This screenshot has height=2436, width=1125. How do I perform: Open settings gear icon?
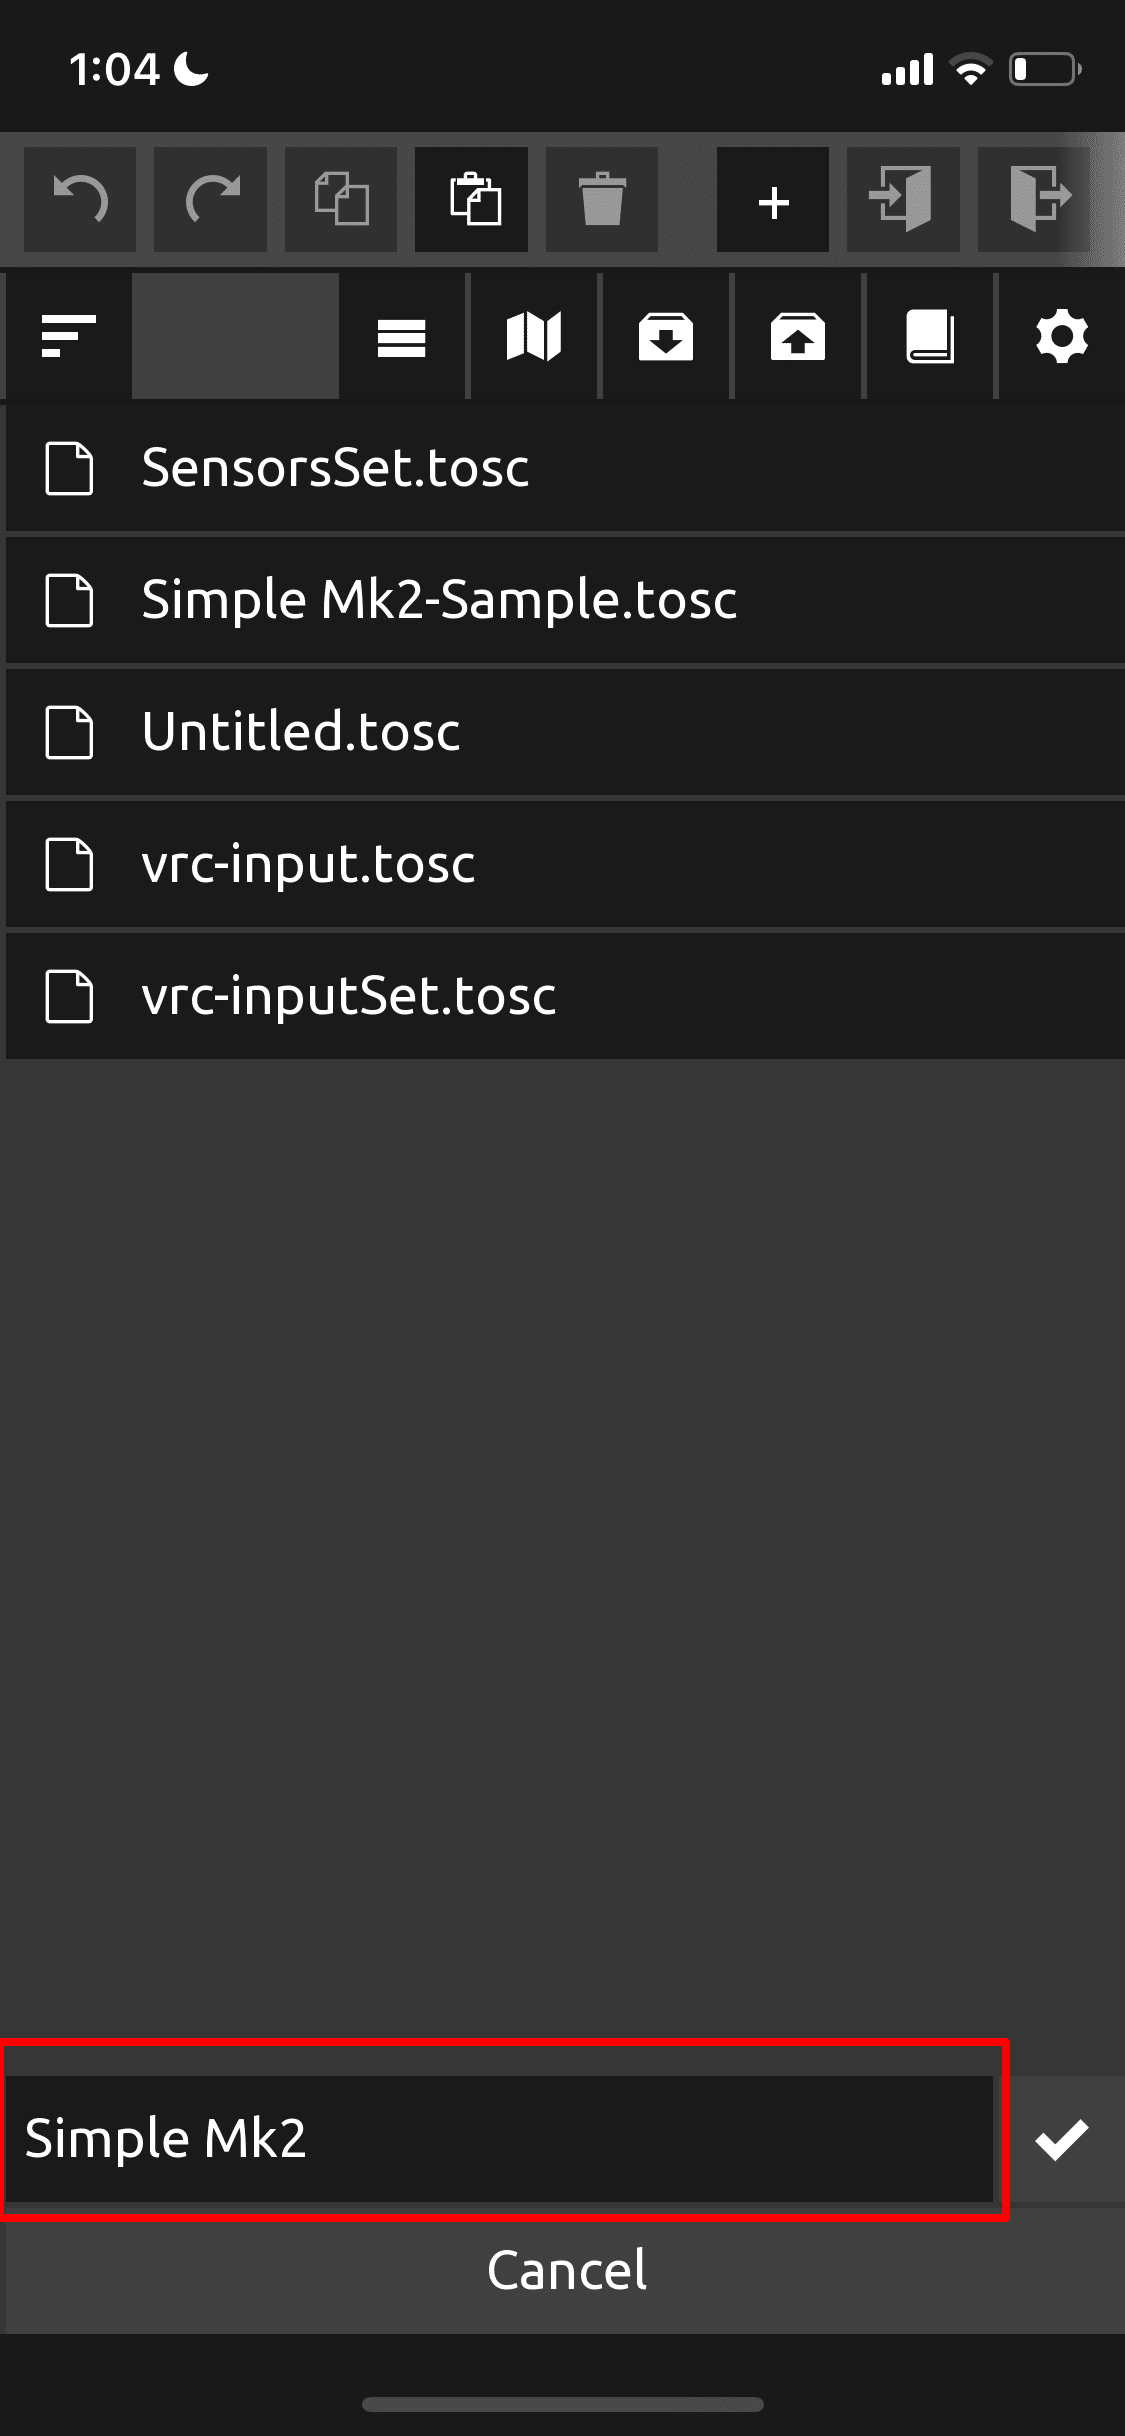pos(1062,336)
